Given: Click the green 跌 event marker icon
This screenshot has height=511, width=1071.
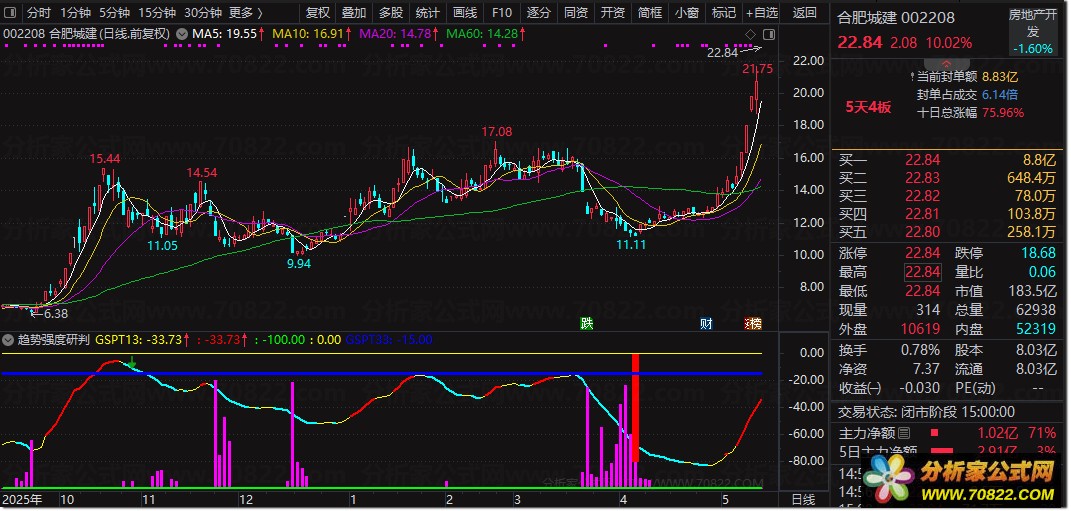Looking at the screenshot, I should pyautogui.click(x=587, y=323).
